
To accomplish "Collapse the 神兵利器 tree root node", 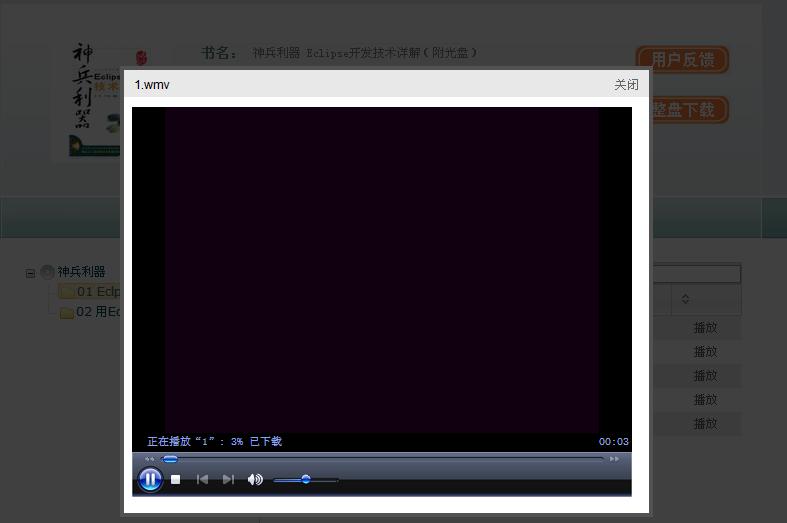I will (30, 273).
